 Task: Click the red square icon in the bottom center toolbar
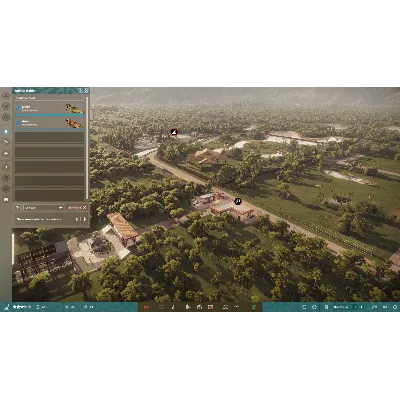click(x=210, y=307)
